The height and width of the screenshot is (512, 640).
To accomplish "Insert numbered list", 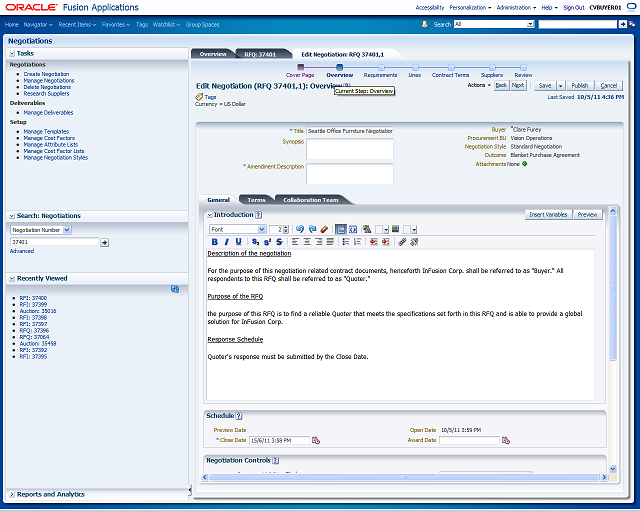I will point(358,242).
